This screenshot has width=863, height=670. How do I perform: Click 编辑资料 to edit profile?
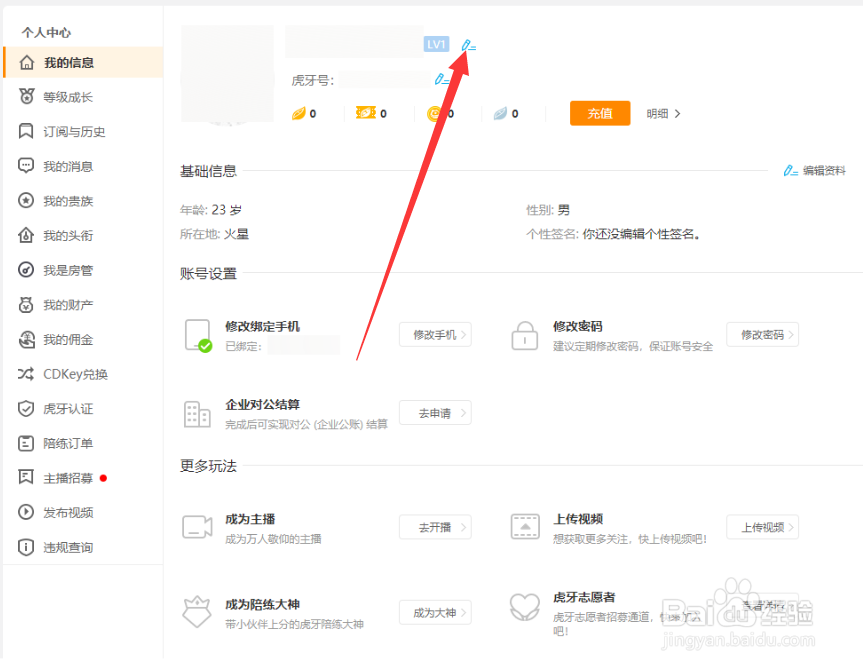pos(815,171)
